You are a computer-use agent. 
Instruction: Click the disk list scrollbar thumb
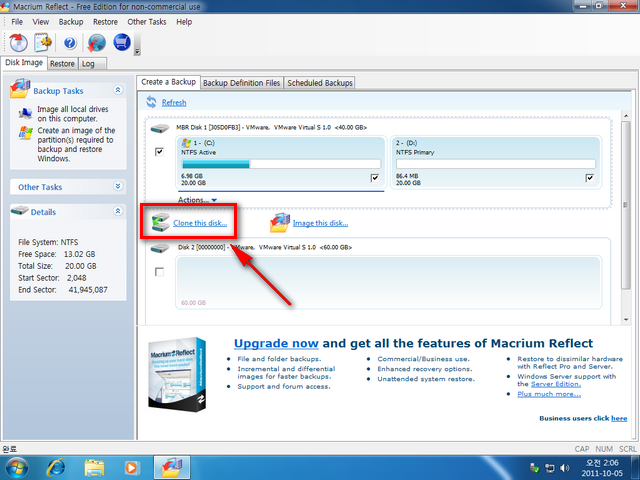626,205
